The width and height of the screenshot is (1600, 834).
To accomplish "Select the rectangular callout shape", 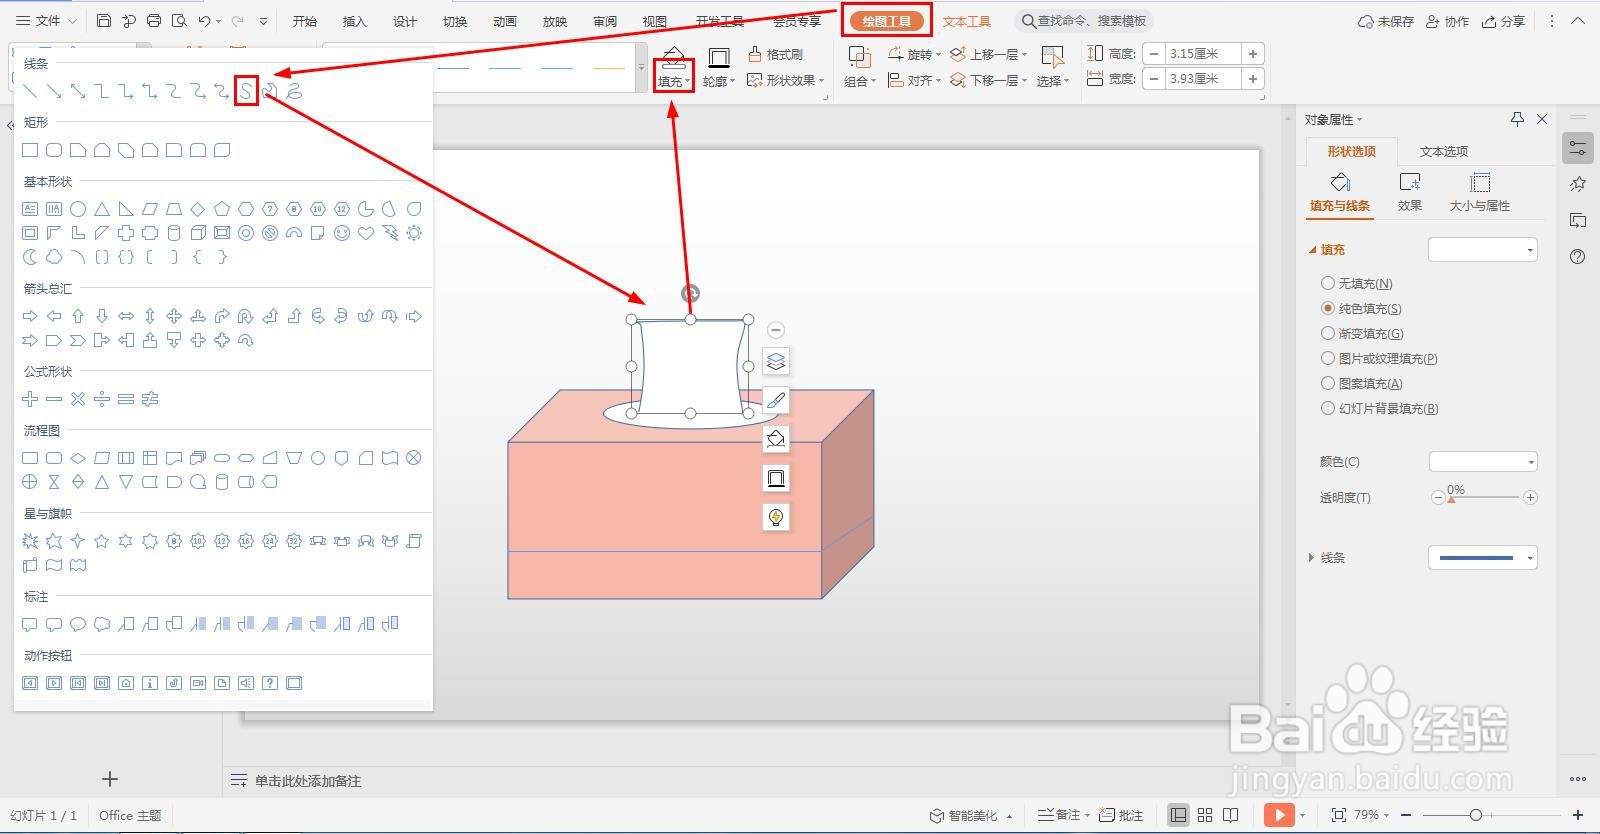I will click(x=30, y=624).
